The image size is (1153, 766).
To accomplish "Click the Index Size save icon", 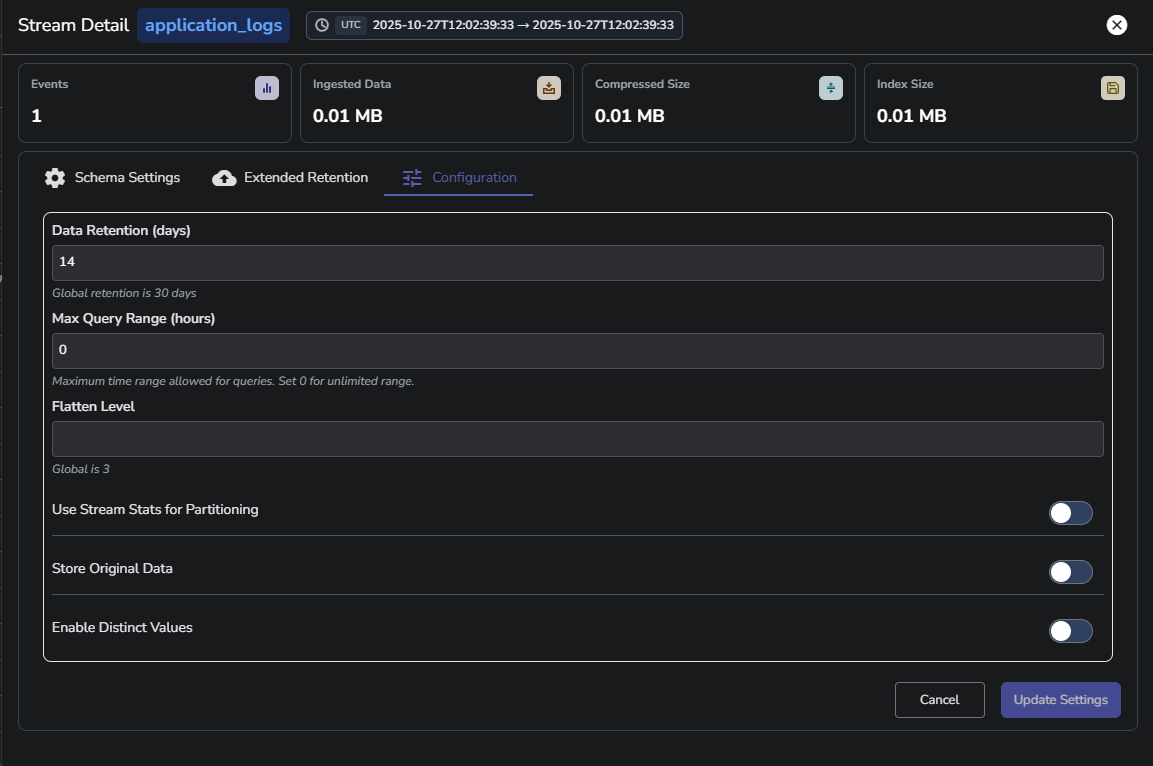I will point(1112,88).
